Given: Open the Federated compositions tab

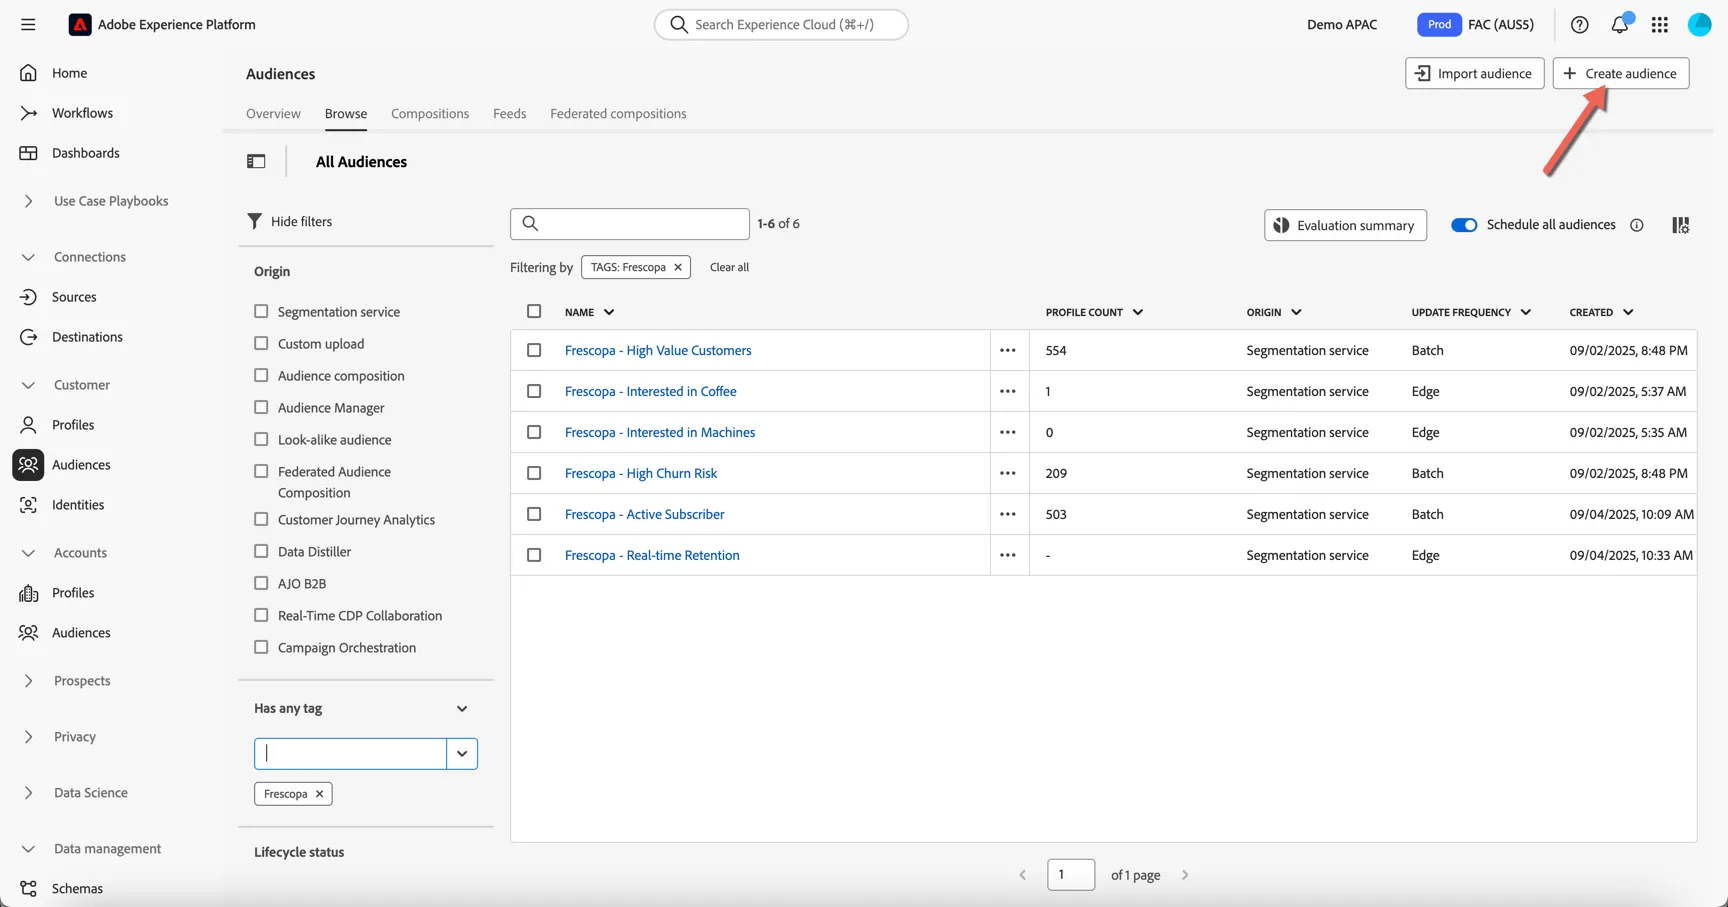Looking at the screenshot, I should 618,114.
